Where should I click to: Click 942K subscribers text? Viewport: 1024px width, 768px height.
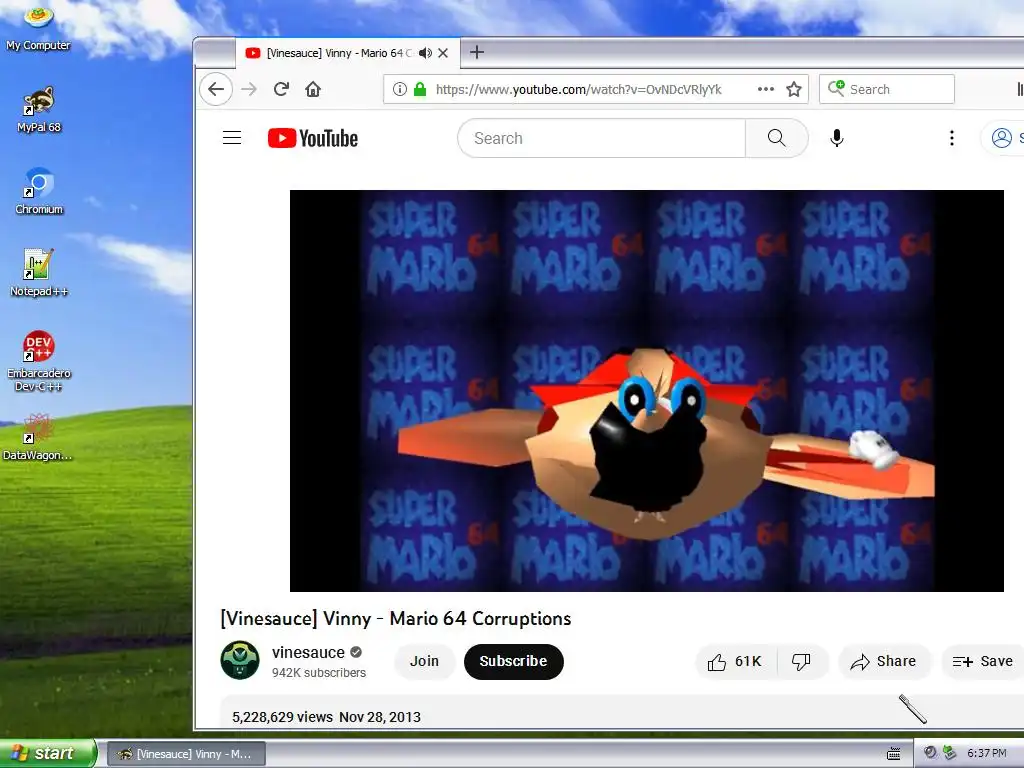tap(319, 673)
